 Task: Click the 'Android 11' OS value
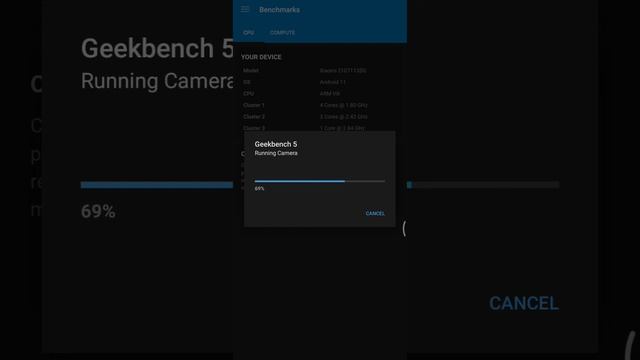tap(333, 82)
